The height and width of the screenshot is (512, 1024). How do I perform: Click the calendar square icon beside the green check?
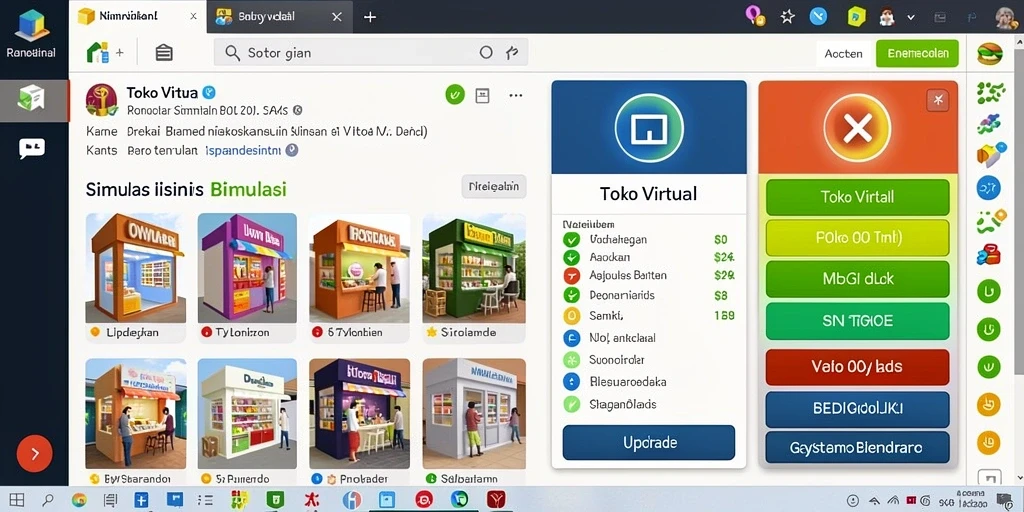483,95
